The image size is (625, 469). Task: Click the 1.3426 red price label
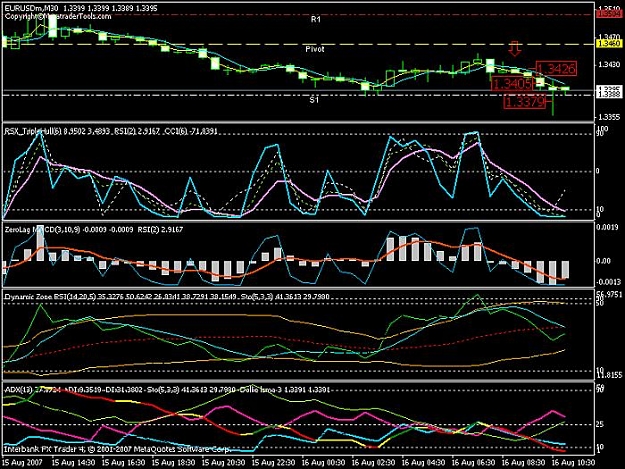point(556,69)
